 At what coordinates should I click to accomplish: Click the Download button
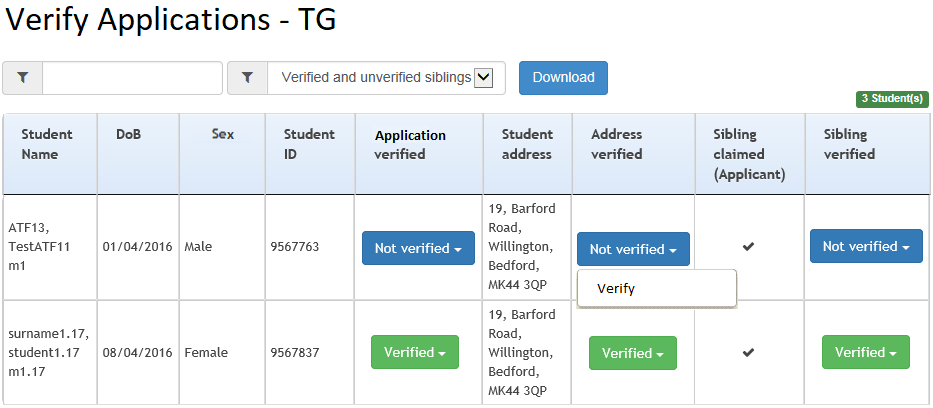(x=563, y=78)
